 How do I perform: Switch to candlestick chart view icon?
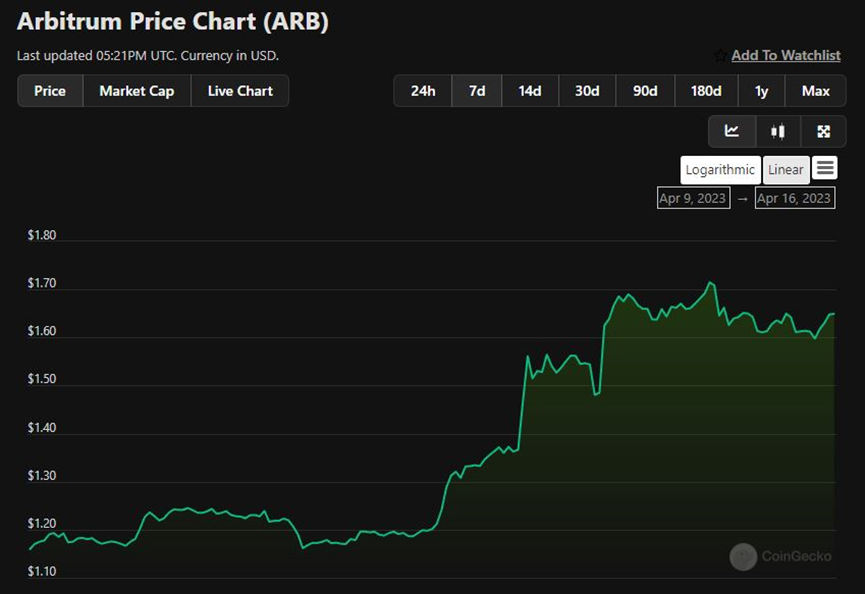(x=778, y=131)
